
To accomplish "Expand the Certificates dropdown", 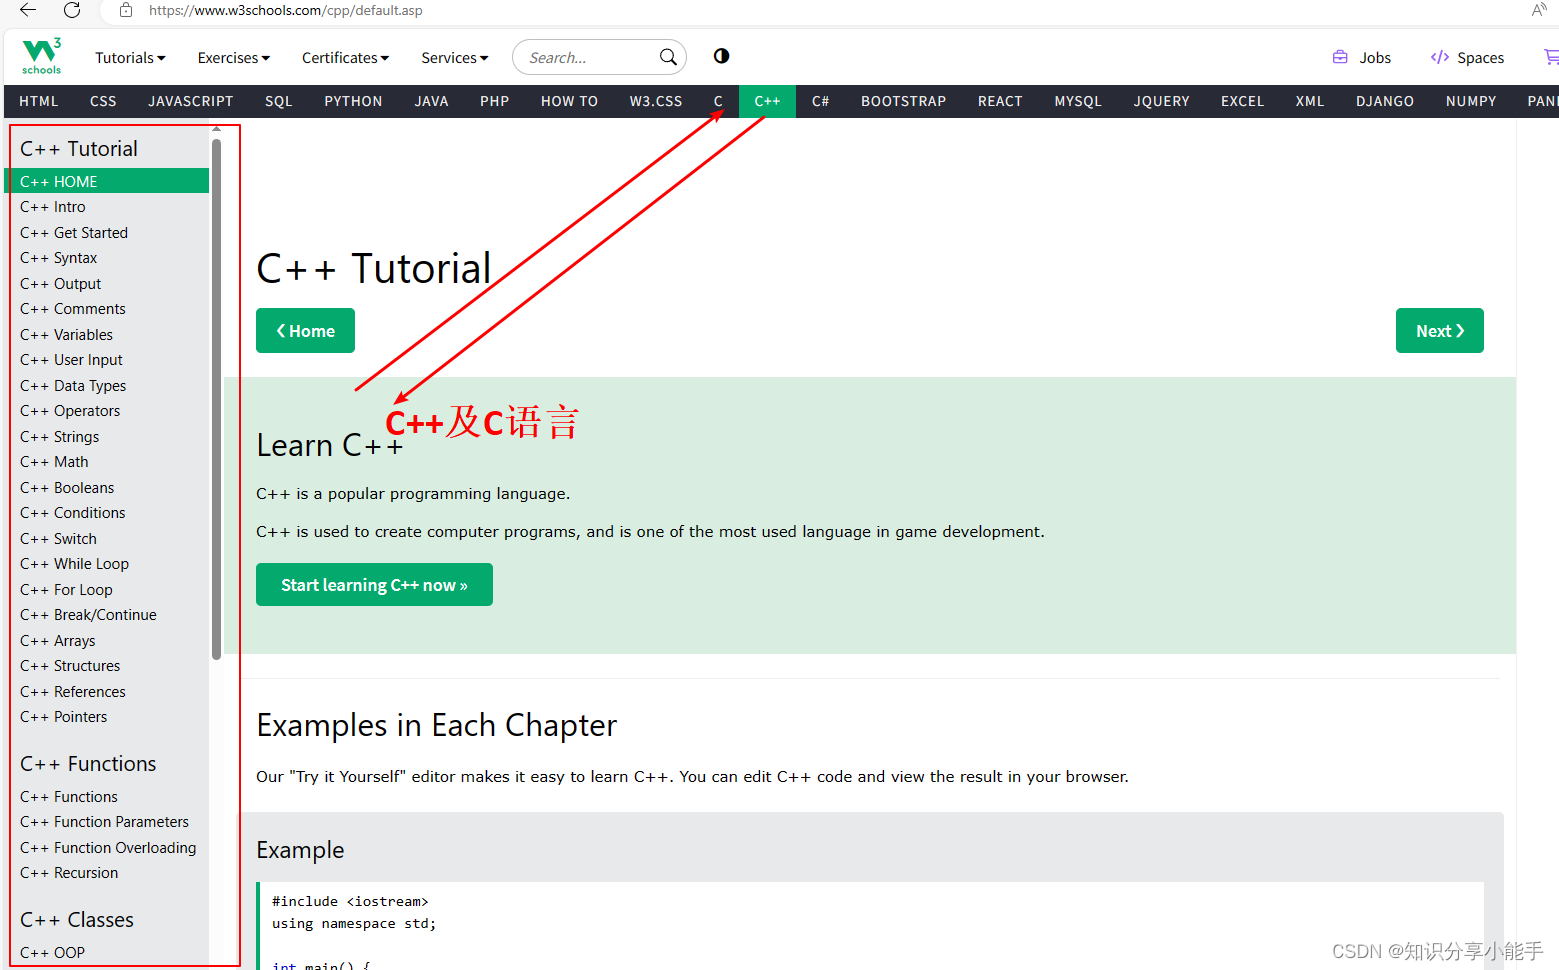I will [345, 58].
